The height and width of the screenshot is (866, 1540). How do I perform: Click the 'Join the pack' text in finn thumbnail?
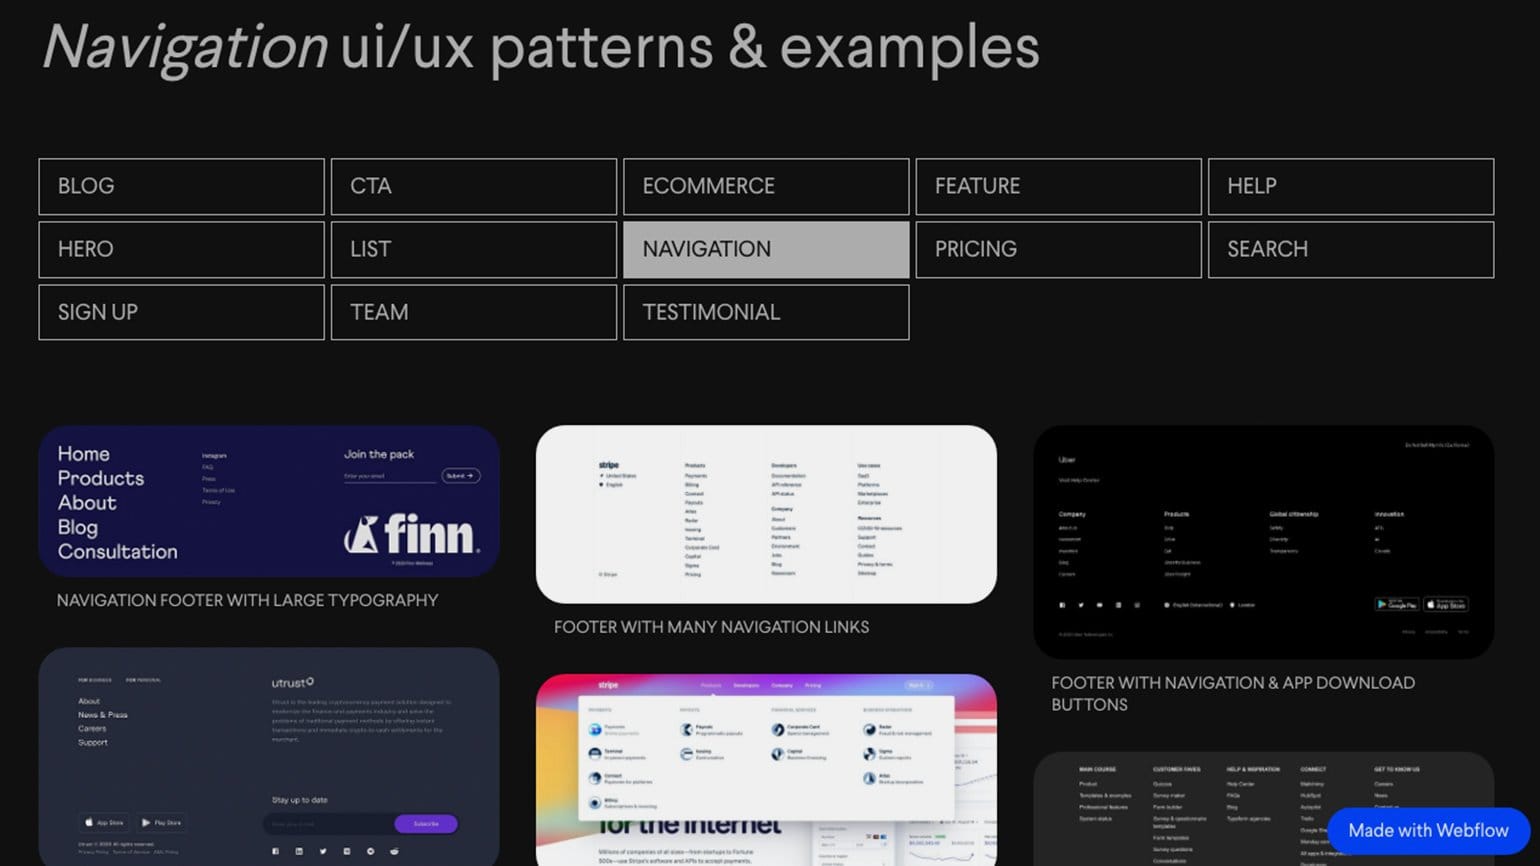[378, 454]
